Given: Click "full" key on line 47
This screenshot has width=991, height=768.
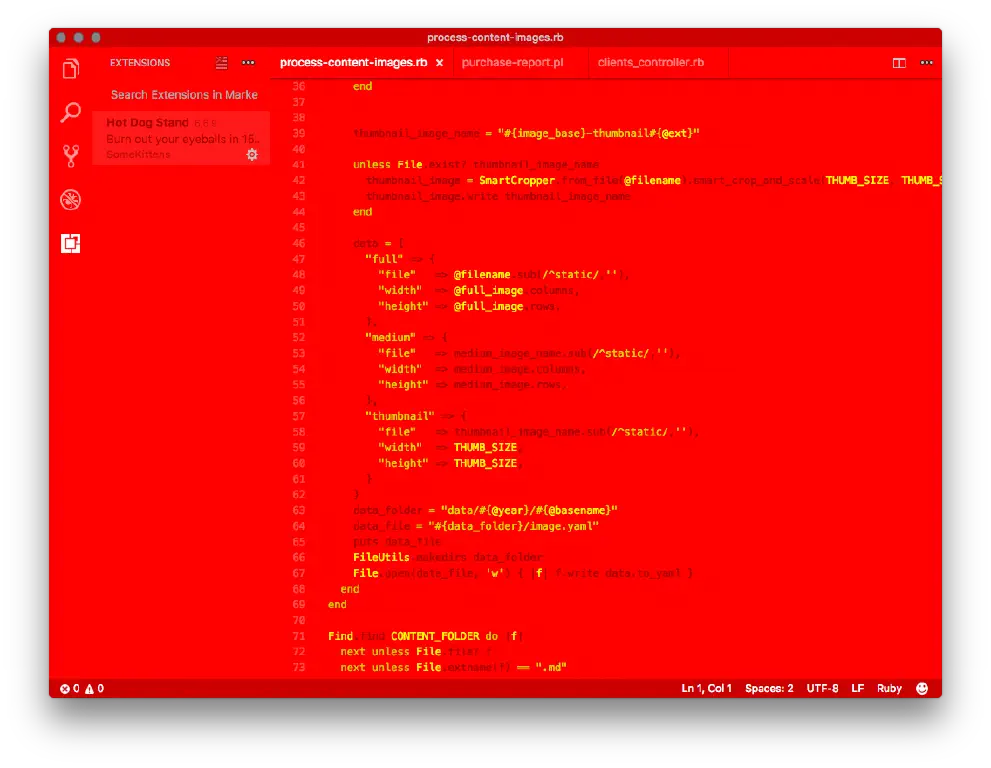Looking at the screenshot, I should (384, 259).
